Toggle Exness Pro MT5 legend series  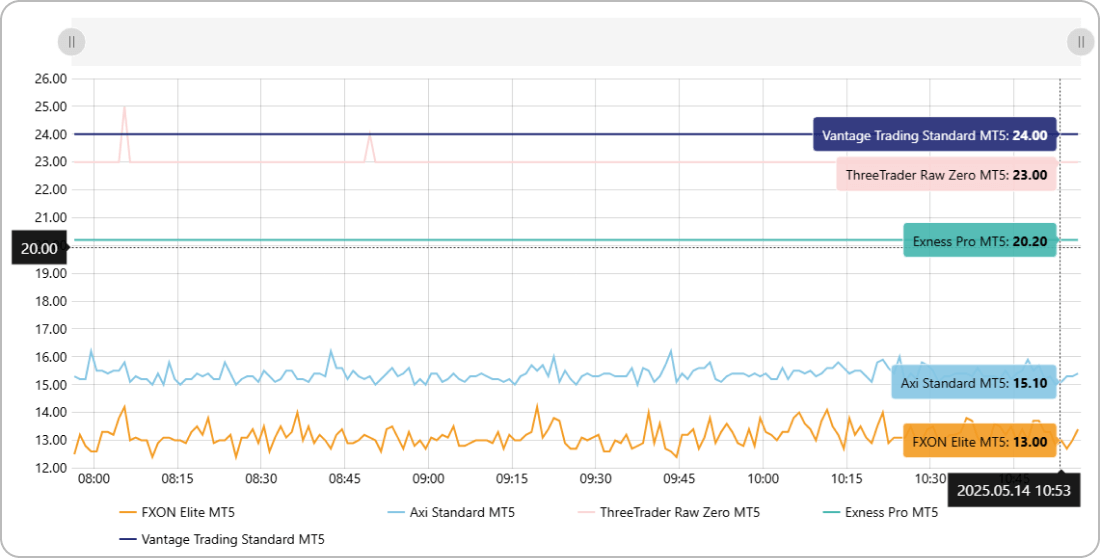pyautogui.click(x=880, y=512)
